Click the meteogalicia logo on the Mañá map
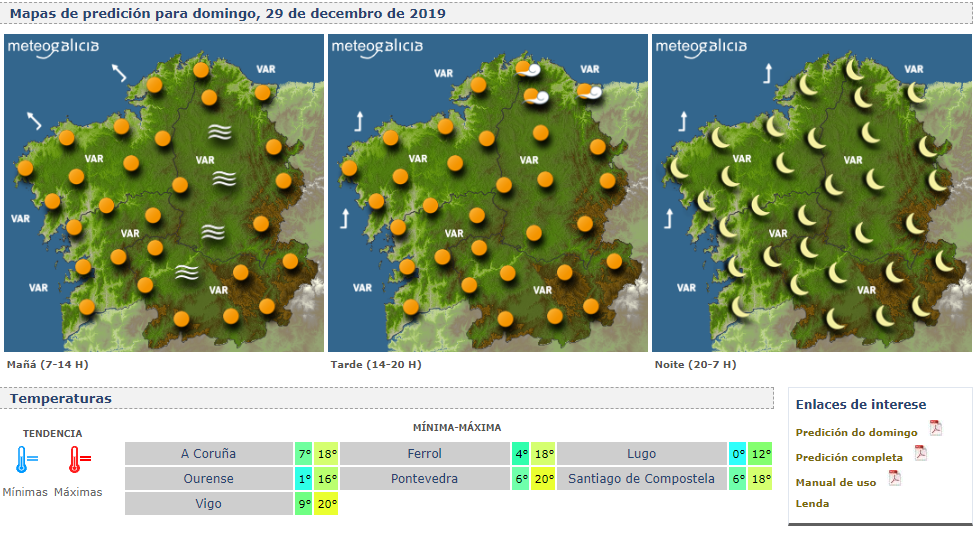This screenshot has height=534, width=973. [x=53, y=48]
